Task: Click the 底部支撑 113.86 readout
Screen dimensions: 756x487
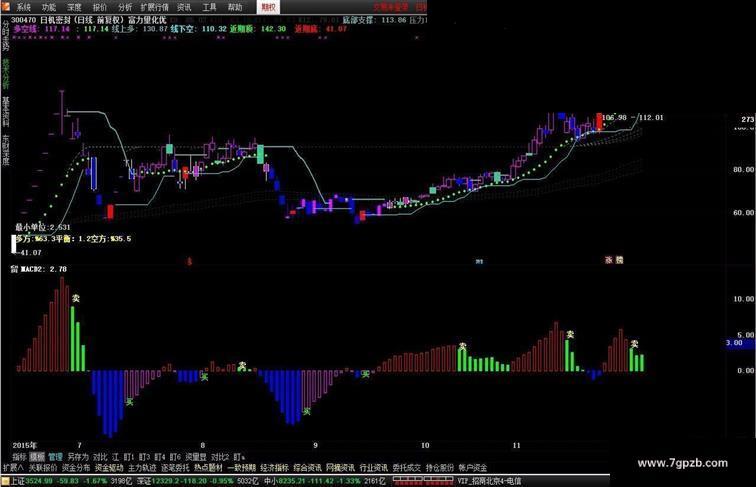Action: click(374, 20)
